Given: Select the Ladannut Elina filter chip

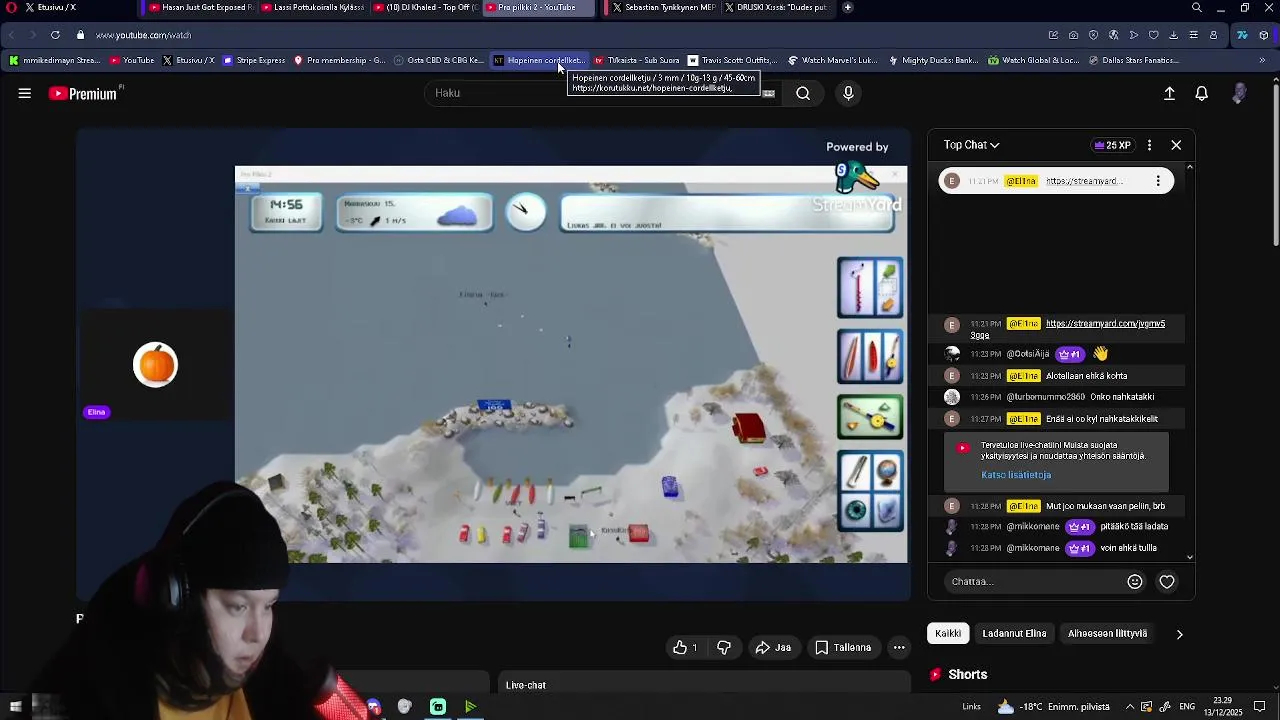Looking at the screenshot, I should pos(1014,633).
